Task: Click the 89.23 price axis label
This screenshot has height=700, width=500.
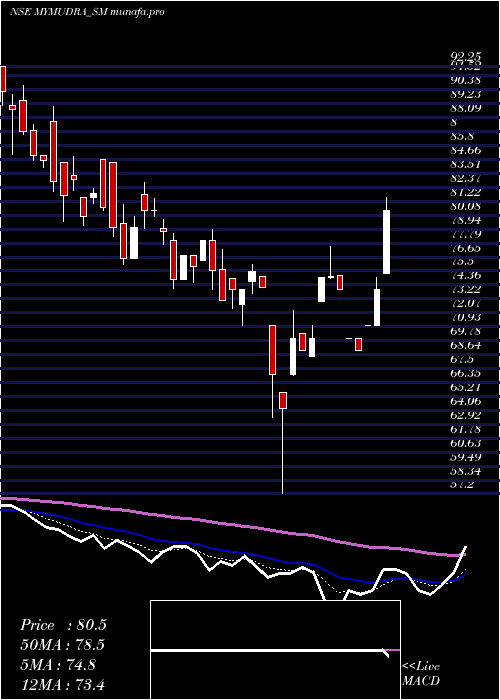Action: tap(465, 94)
